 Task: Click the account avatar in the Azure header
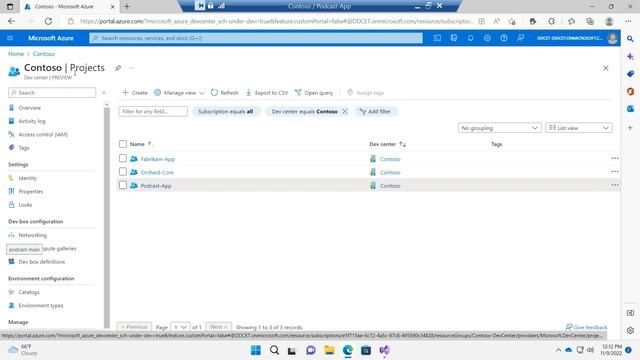[x=612, y=38]
